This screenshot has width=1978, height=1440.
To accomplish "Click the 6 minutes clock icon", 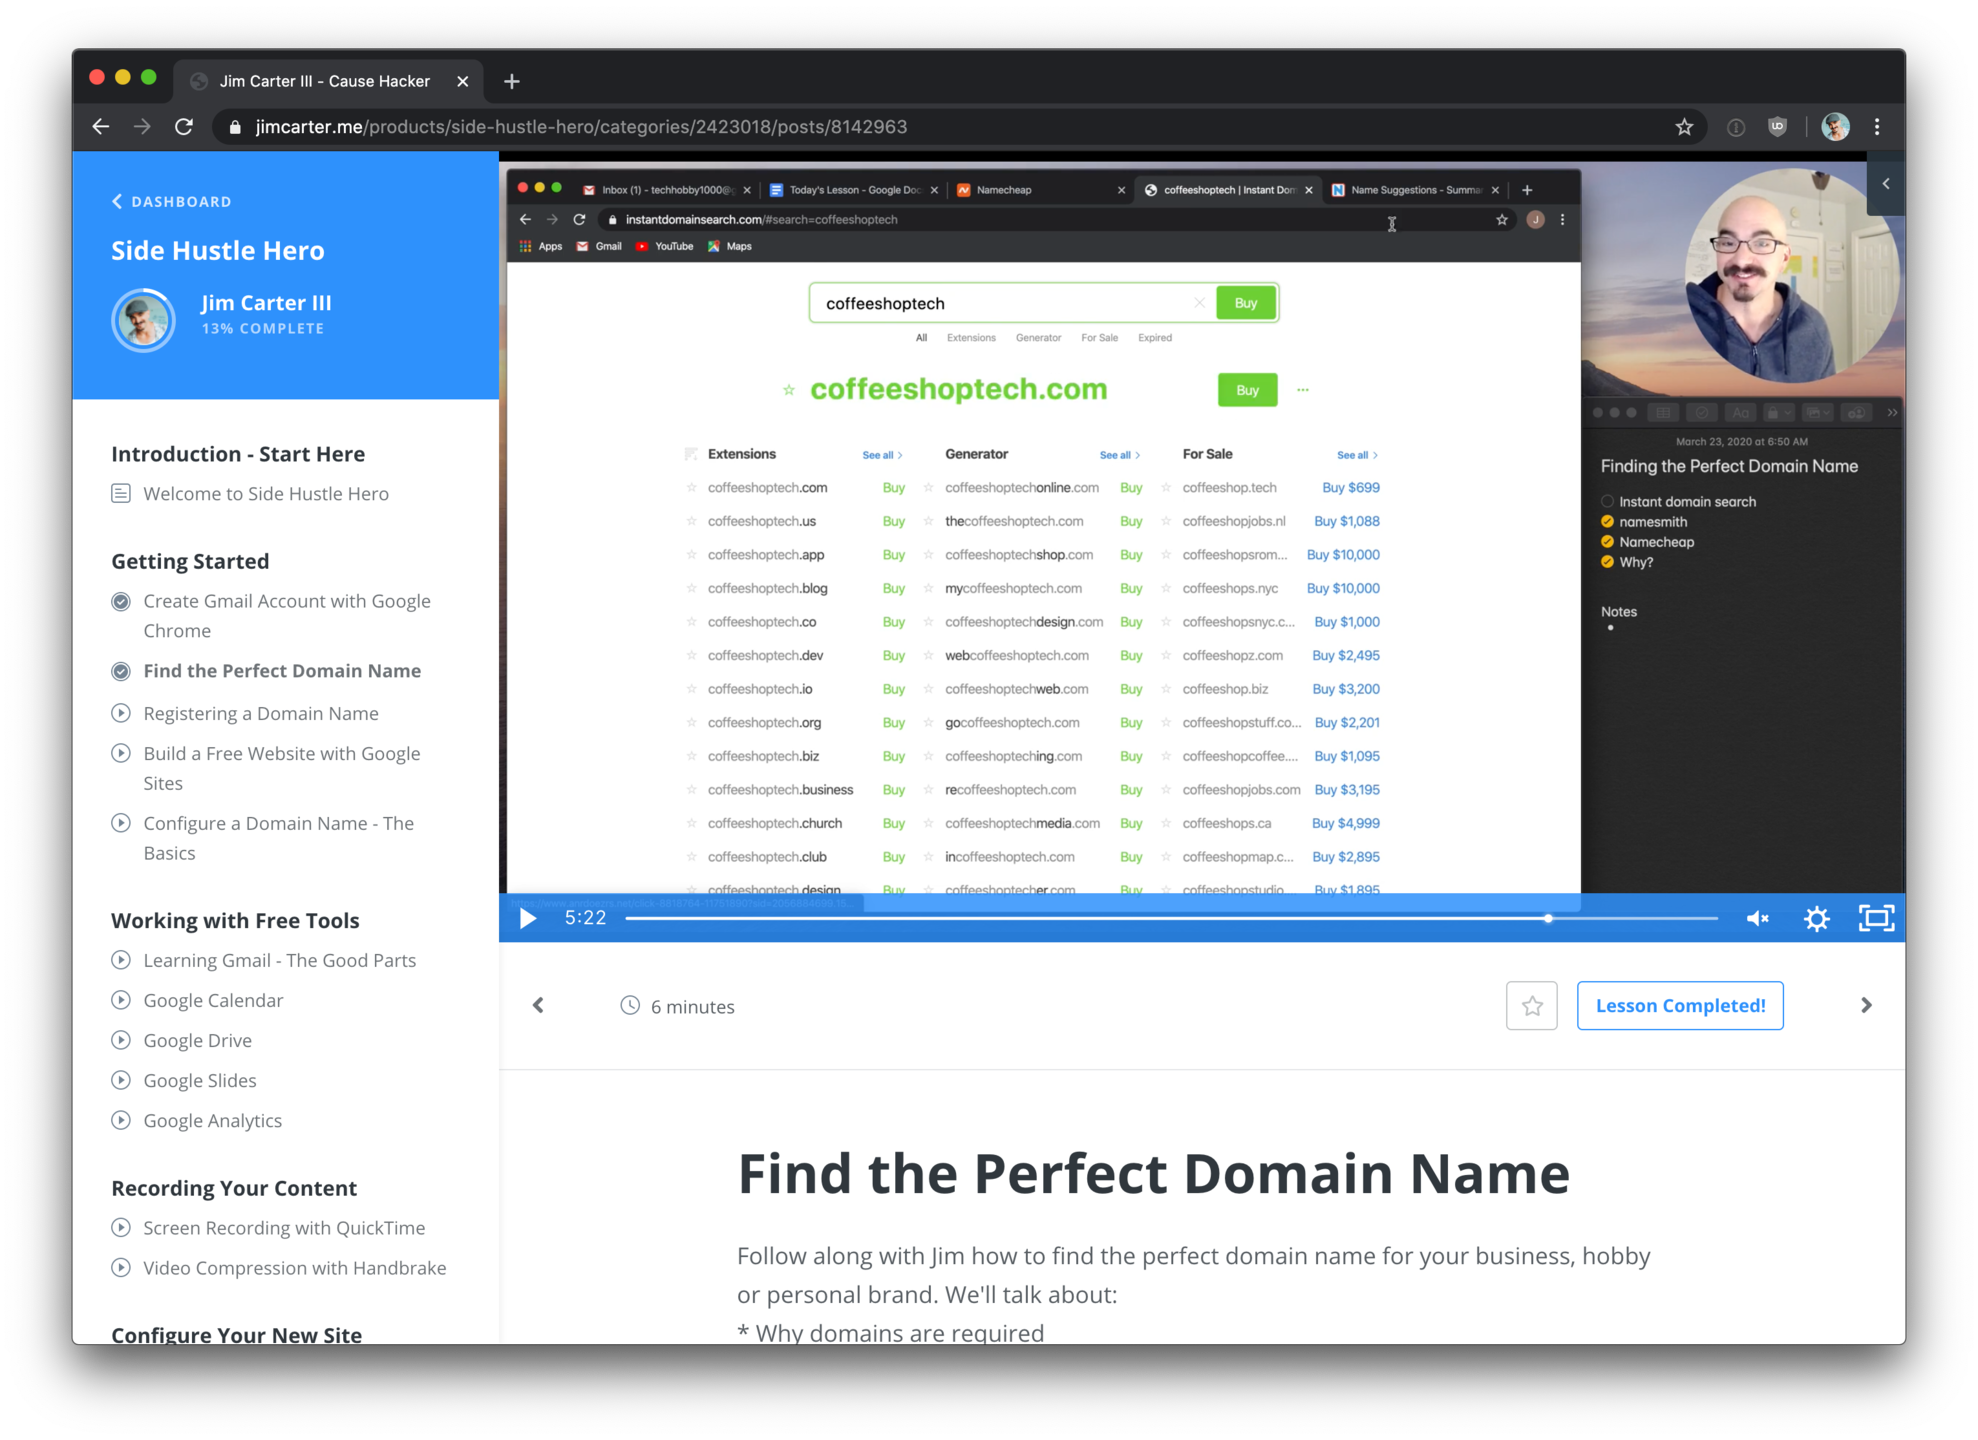I will (630, 1005).
